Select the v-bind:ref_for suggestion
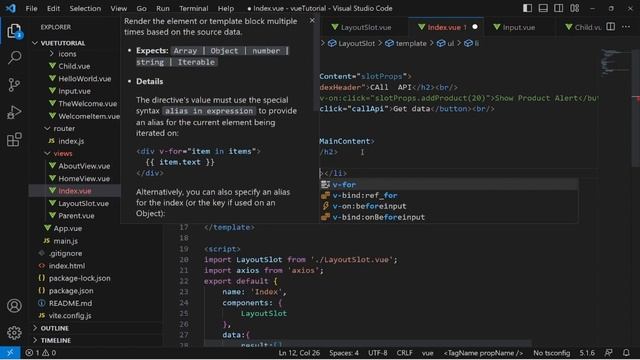Image resolution: width=640 pixels, height=360 pixels. tap(449, 196)
